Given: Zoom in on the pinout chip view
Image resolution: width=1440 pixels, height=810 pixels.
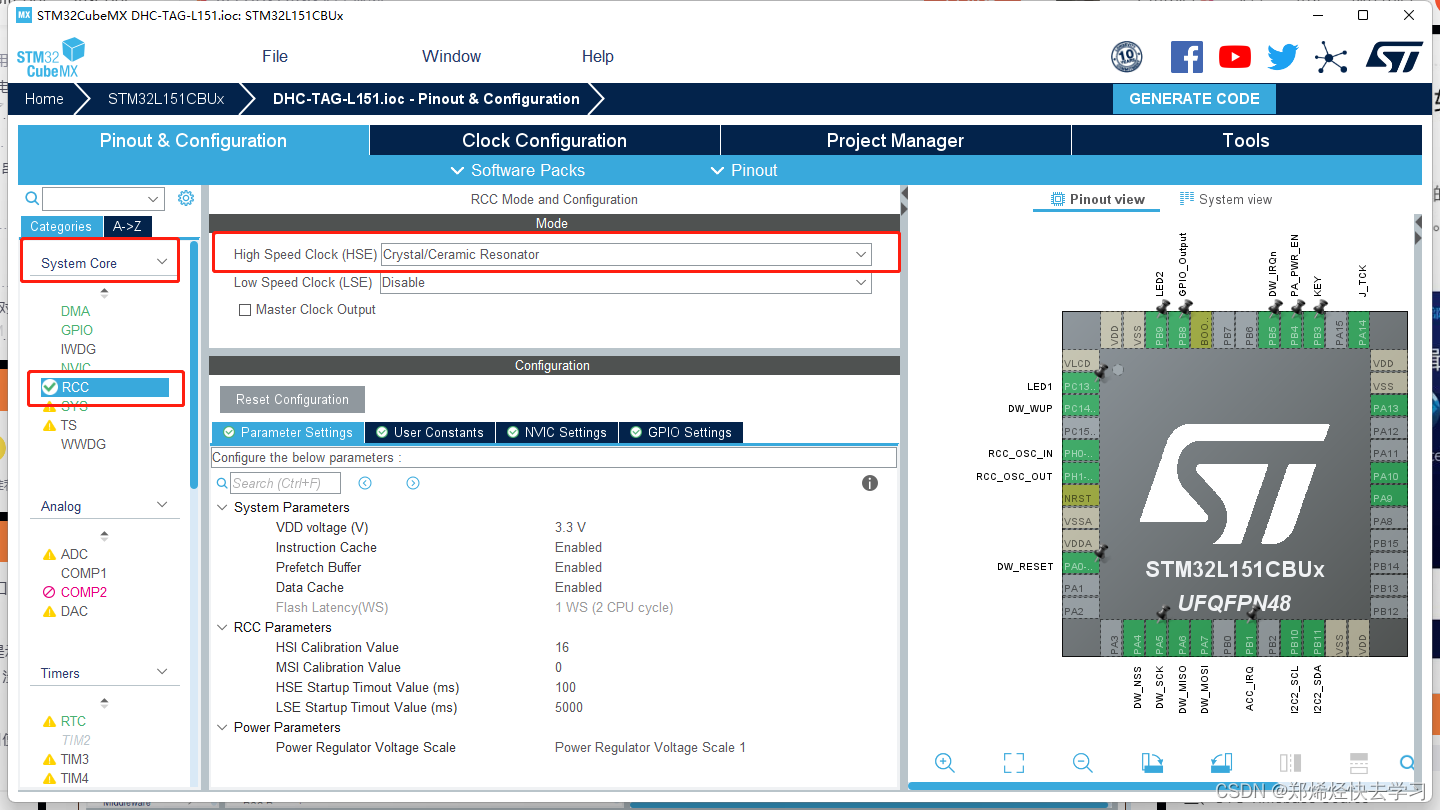Looking at the screenshot, I should tap(944, 762).
